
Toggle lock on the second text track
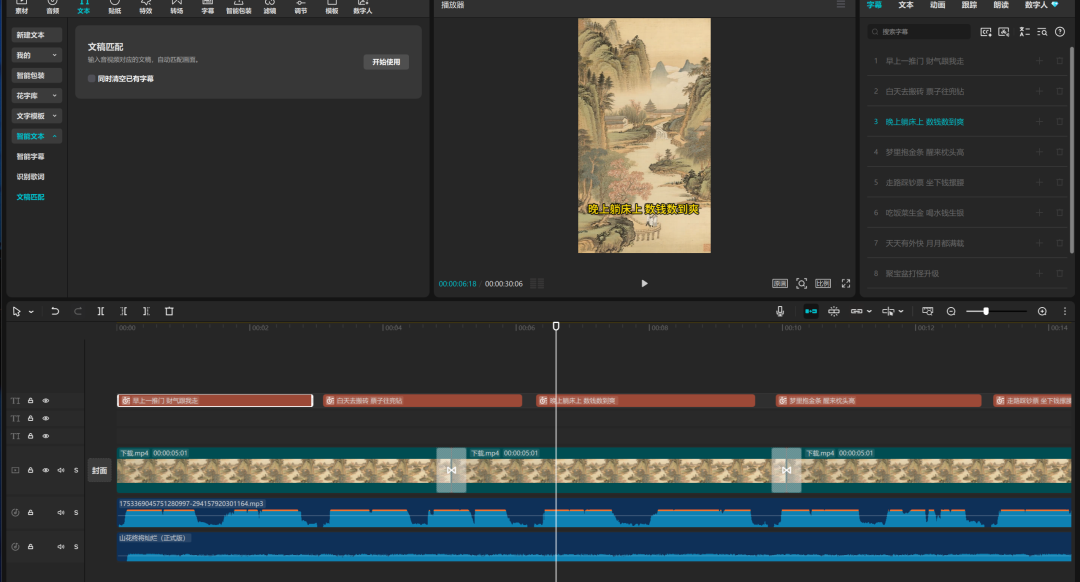[x=30, y=418]
